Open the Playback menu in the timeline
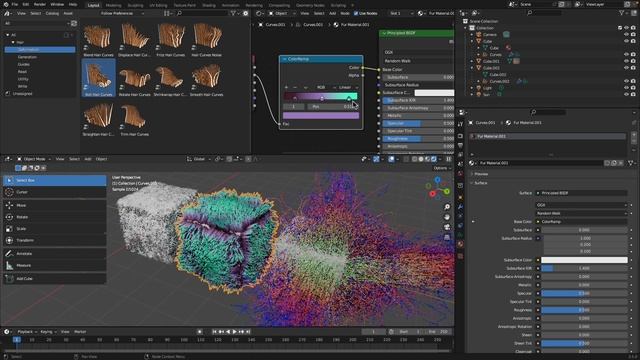 click(27, 332)
